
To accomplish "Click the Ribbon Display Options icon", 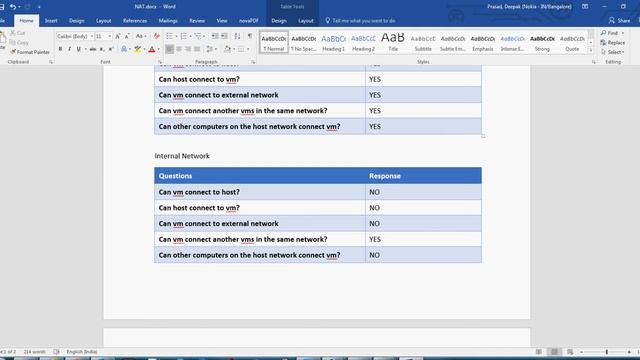I will pos(585,7).
